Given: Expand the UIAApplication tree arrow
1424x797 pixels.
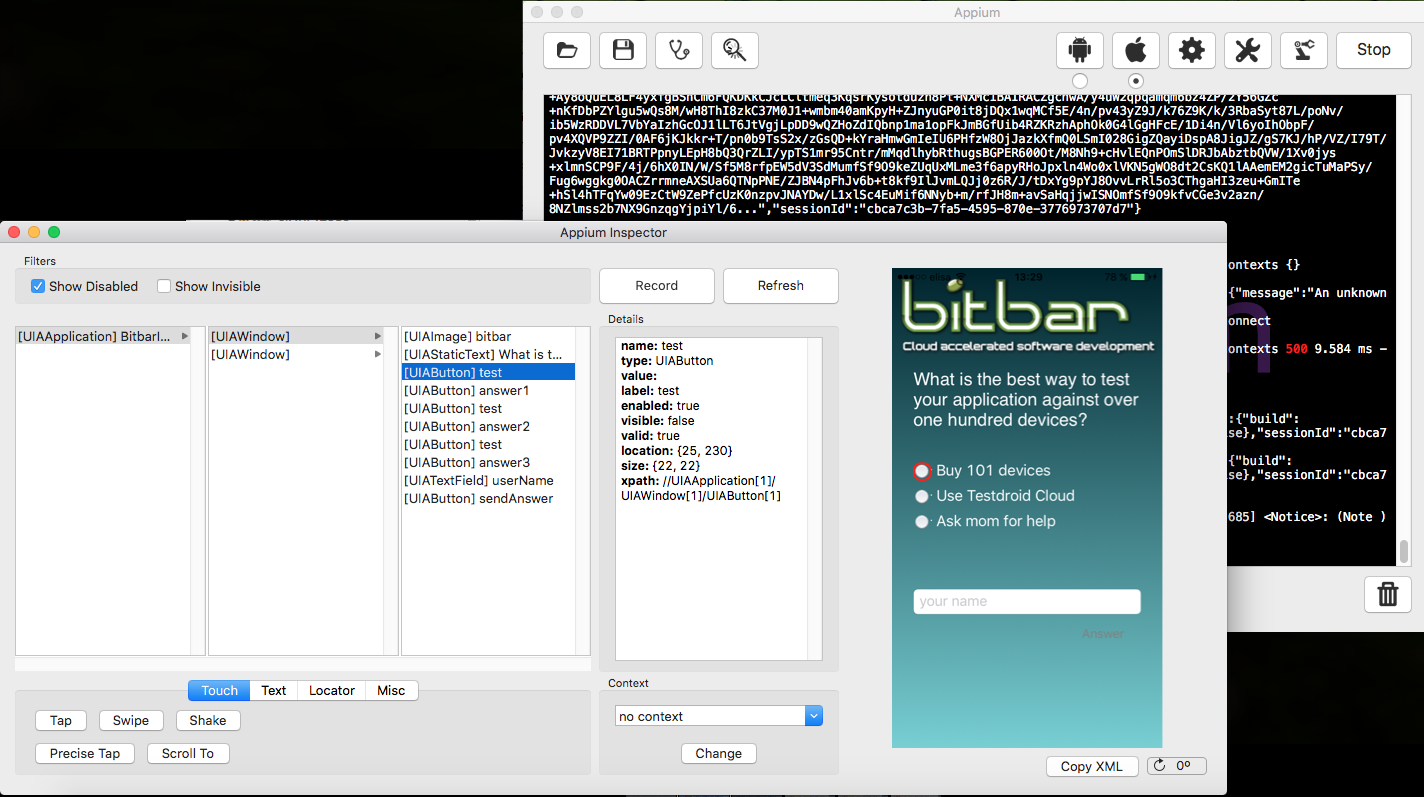Looking at the screenshot, I should [184, 336].
